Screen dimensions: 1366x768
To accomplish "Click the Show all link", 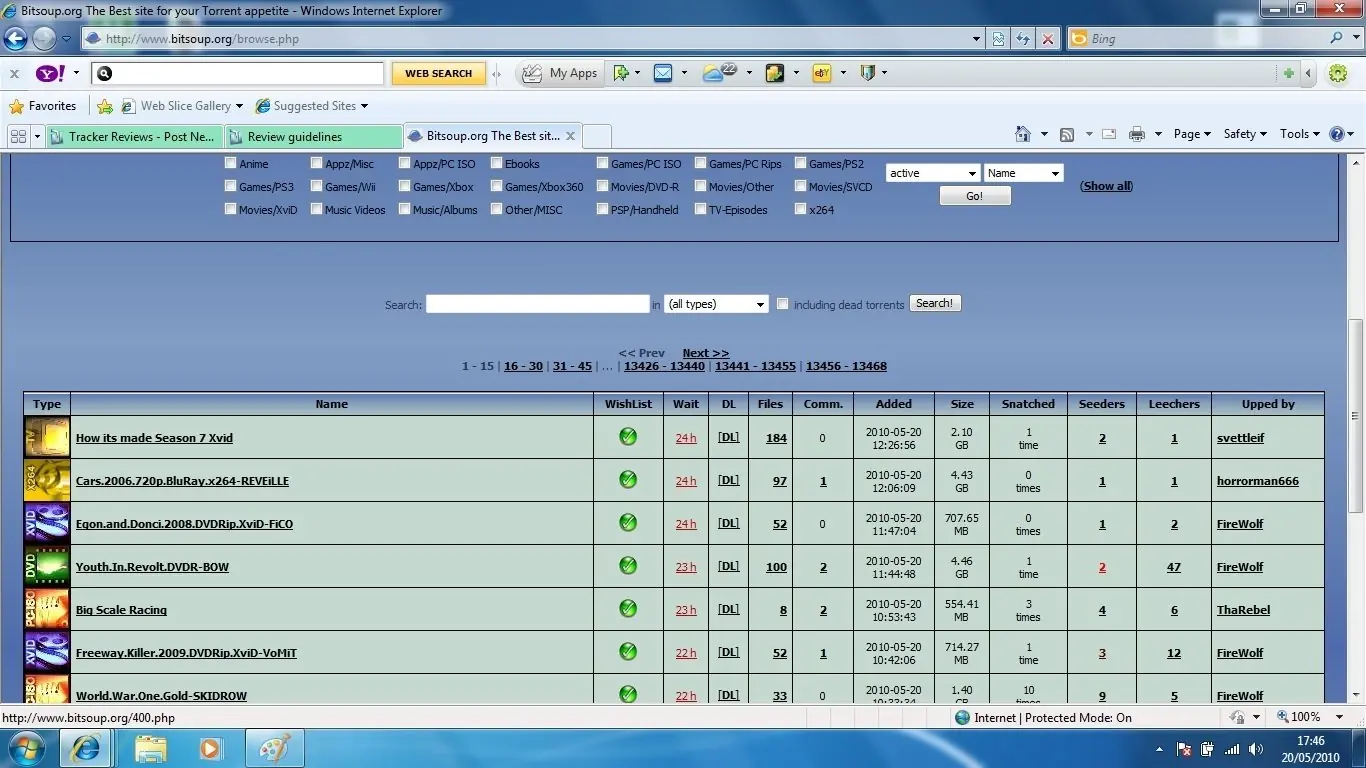I will 1107,186.
